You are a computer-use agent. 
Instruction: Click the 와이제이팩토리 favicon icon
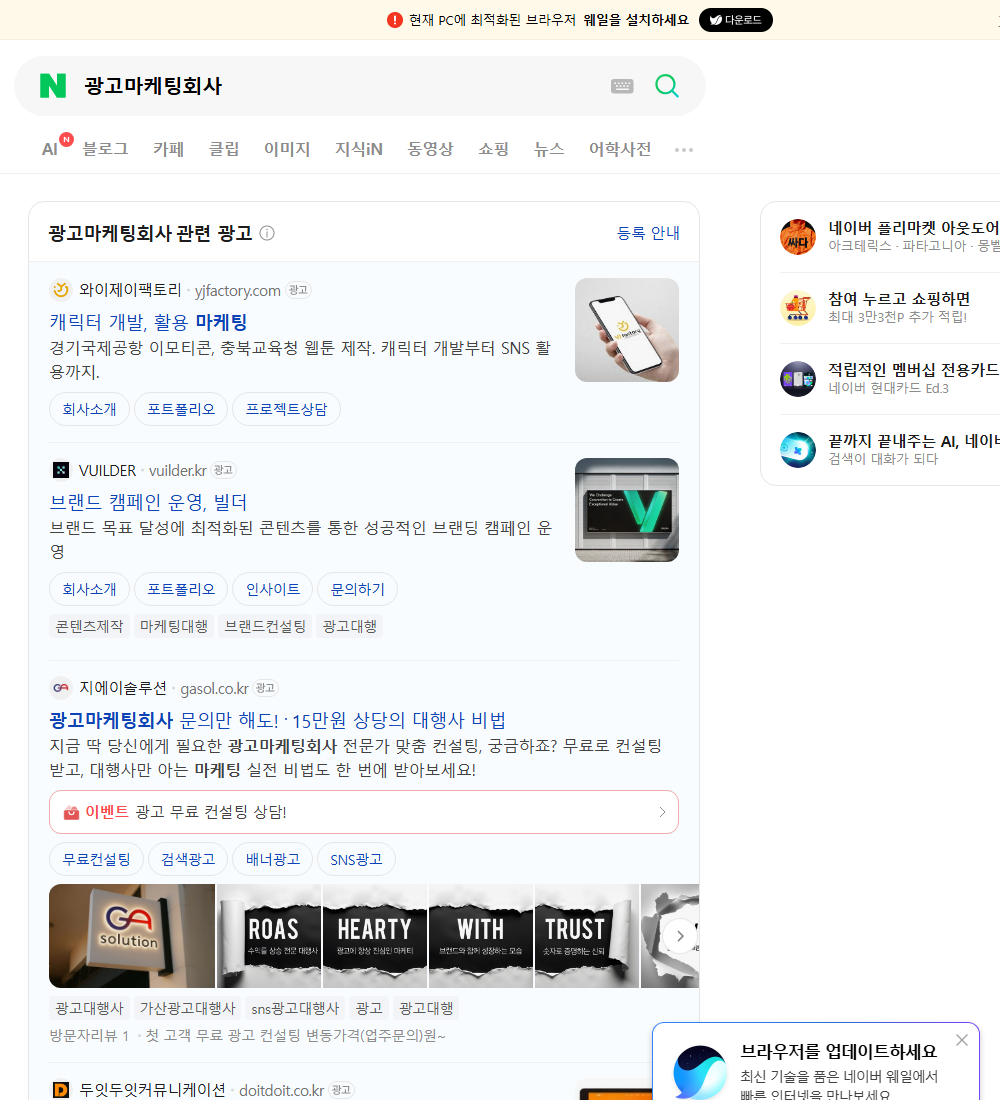click(61, 290)
